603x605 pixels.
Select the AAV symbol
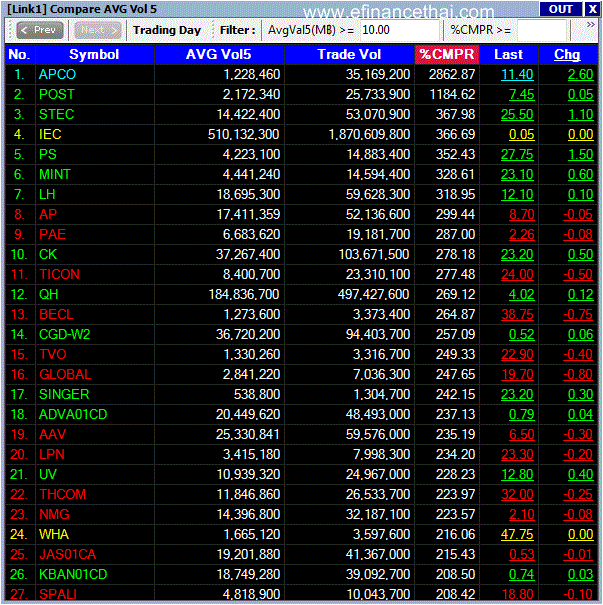coord(52,434)
